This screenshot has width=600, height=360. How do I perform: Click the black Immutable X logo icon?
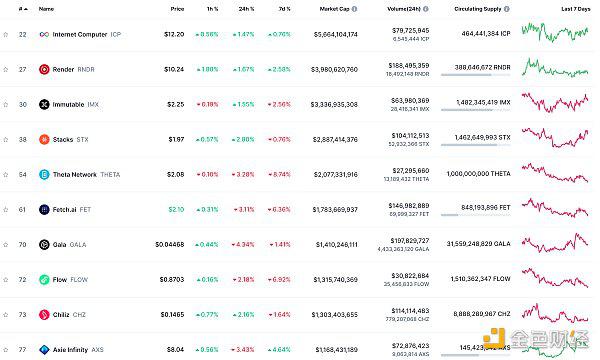click(x=44, y=104)
